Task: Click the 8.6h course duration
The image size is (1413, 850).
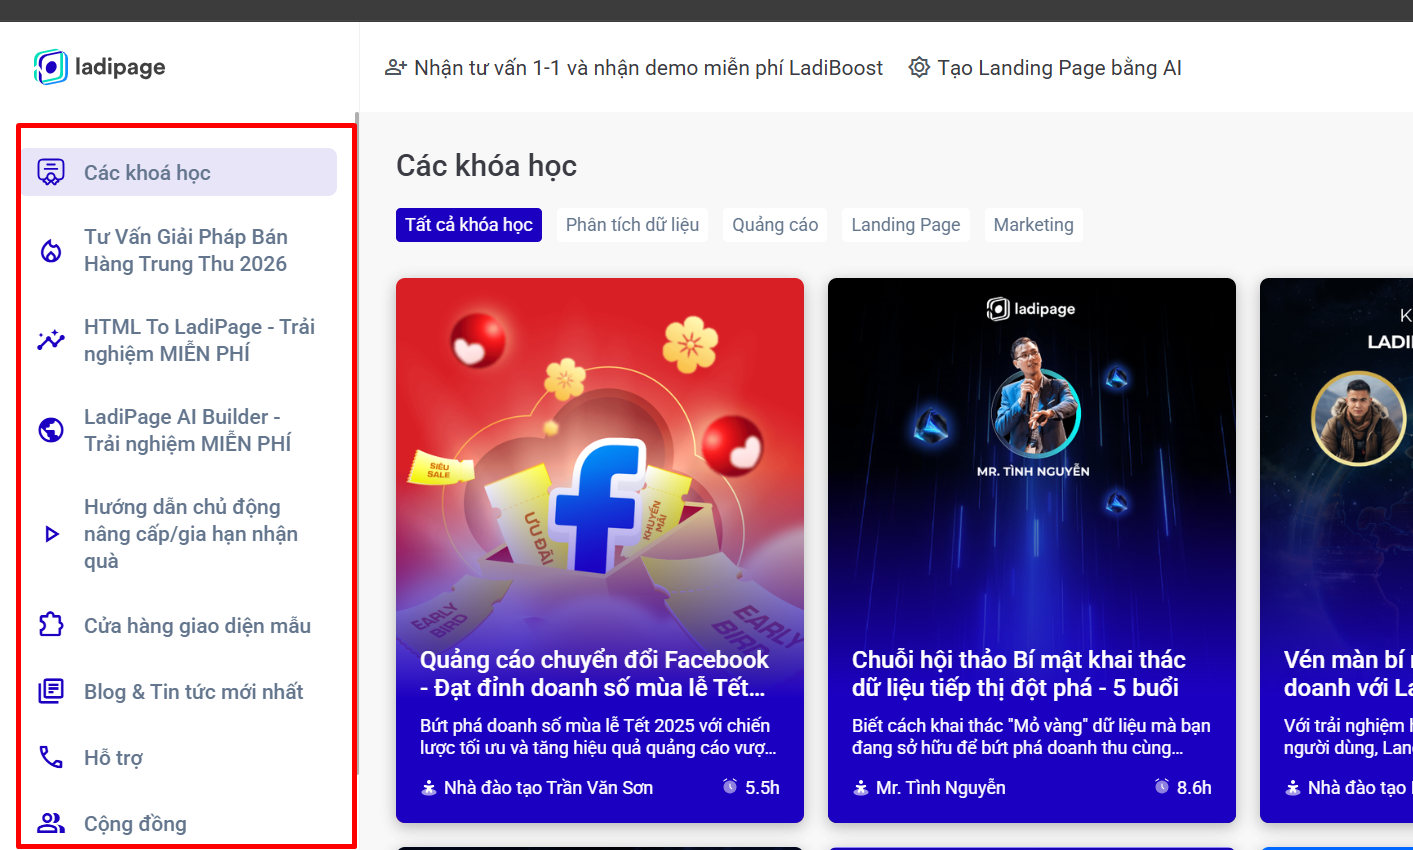Action: 1194,788
